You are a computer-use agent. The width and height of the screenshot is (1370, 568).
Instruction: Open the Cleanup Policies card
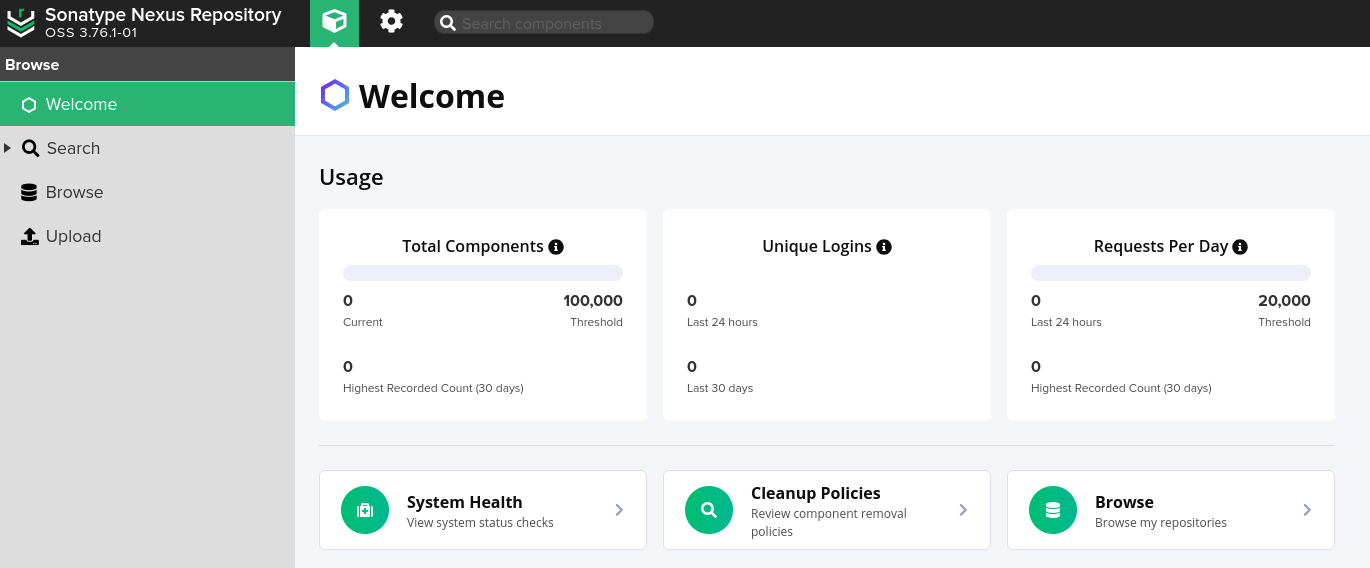pos(827,510)
